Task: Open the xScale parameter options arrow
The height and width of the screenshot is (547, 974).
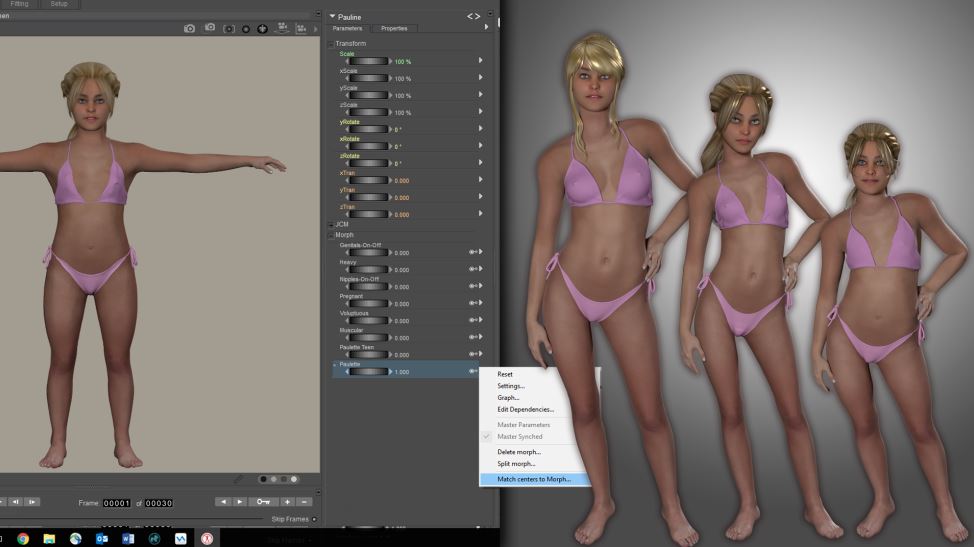Action: (x=480, y=78)
